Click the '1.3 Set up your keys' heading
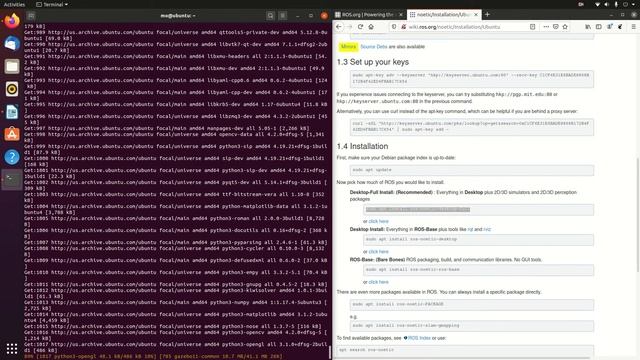640x360 pixels. [373, 62]
